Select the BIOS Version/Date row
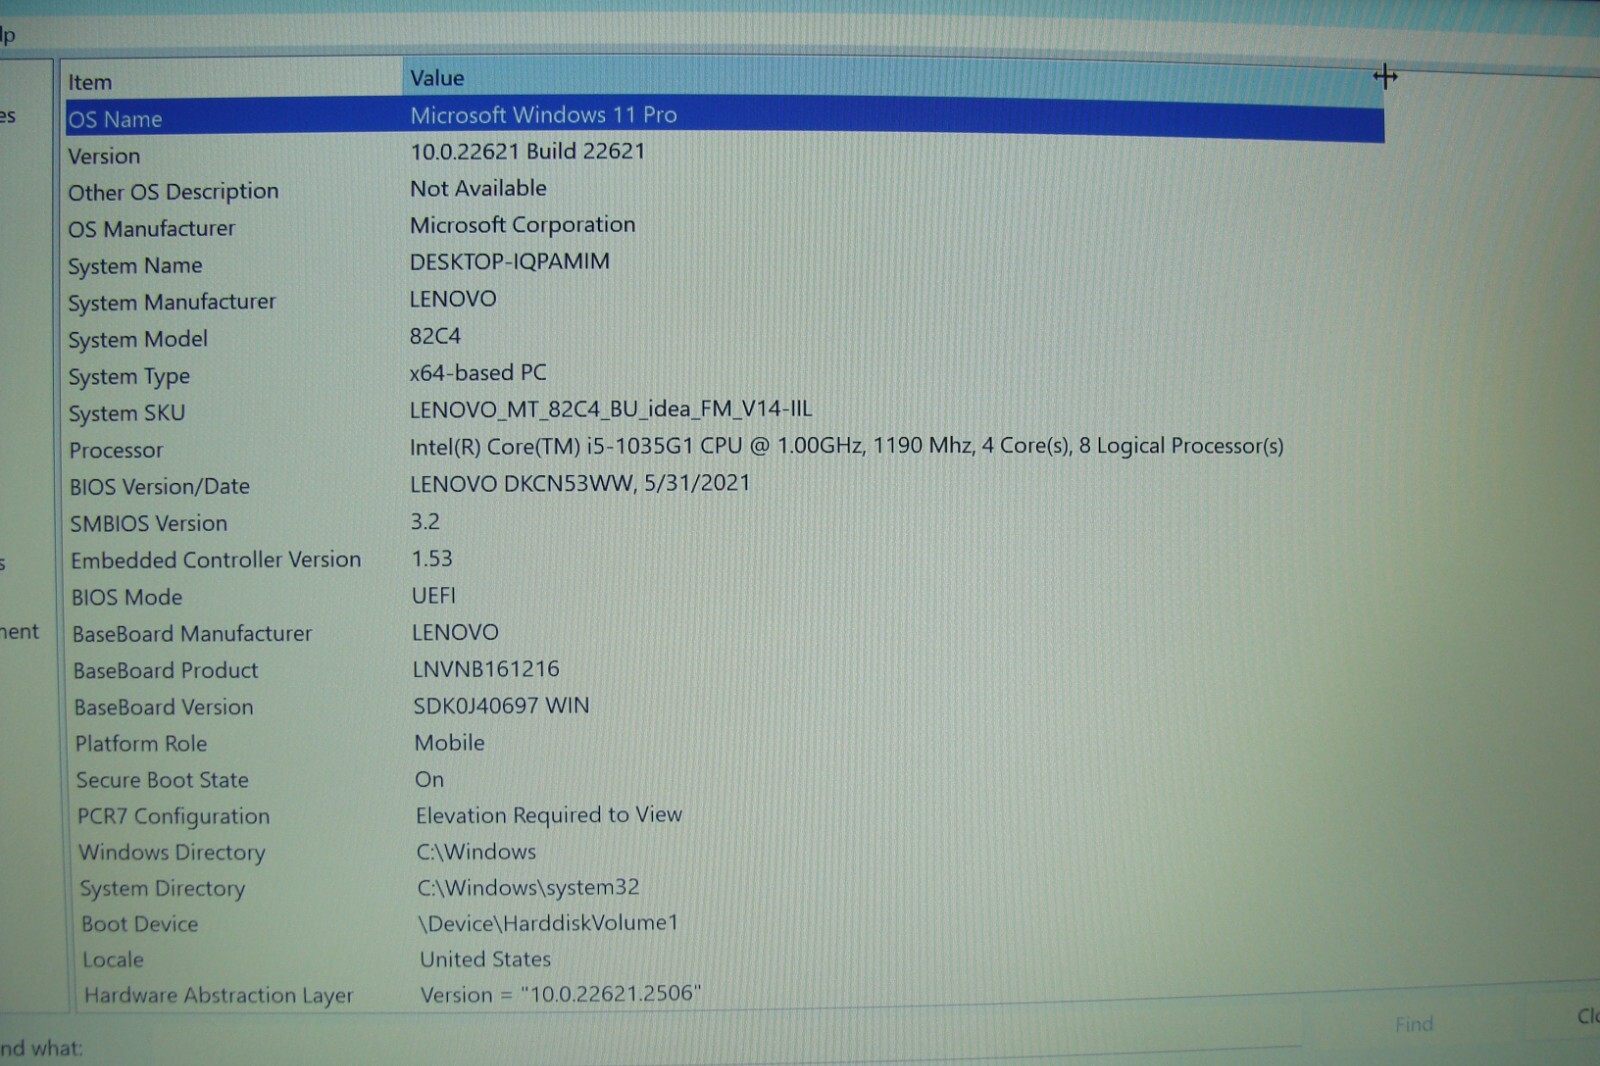This screenshot has height=1066, width=1600. [x=160, y=487]
